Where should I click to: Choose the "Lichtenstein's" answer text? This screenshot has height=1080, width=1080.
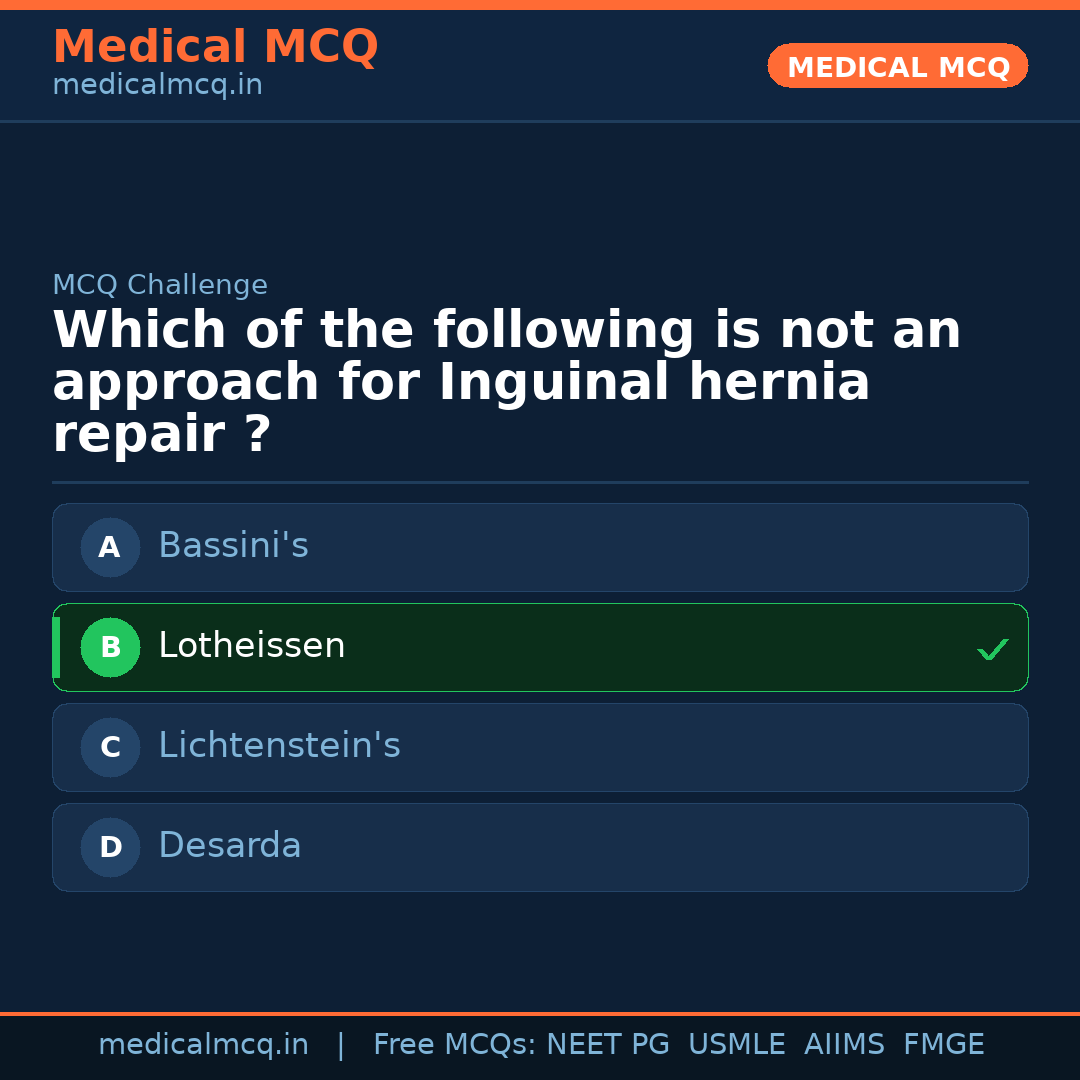pyautogui.click(x=279, y=746)
